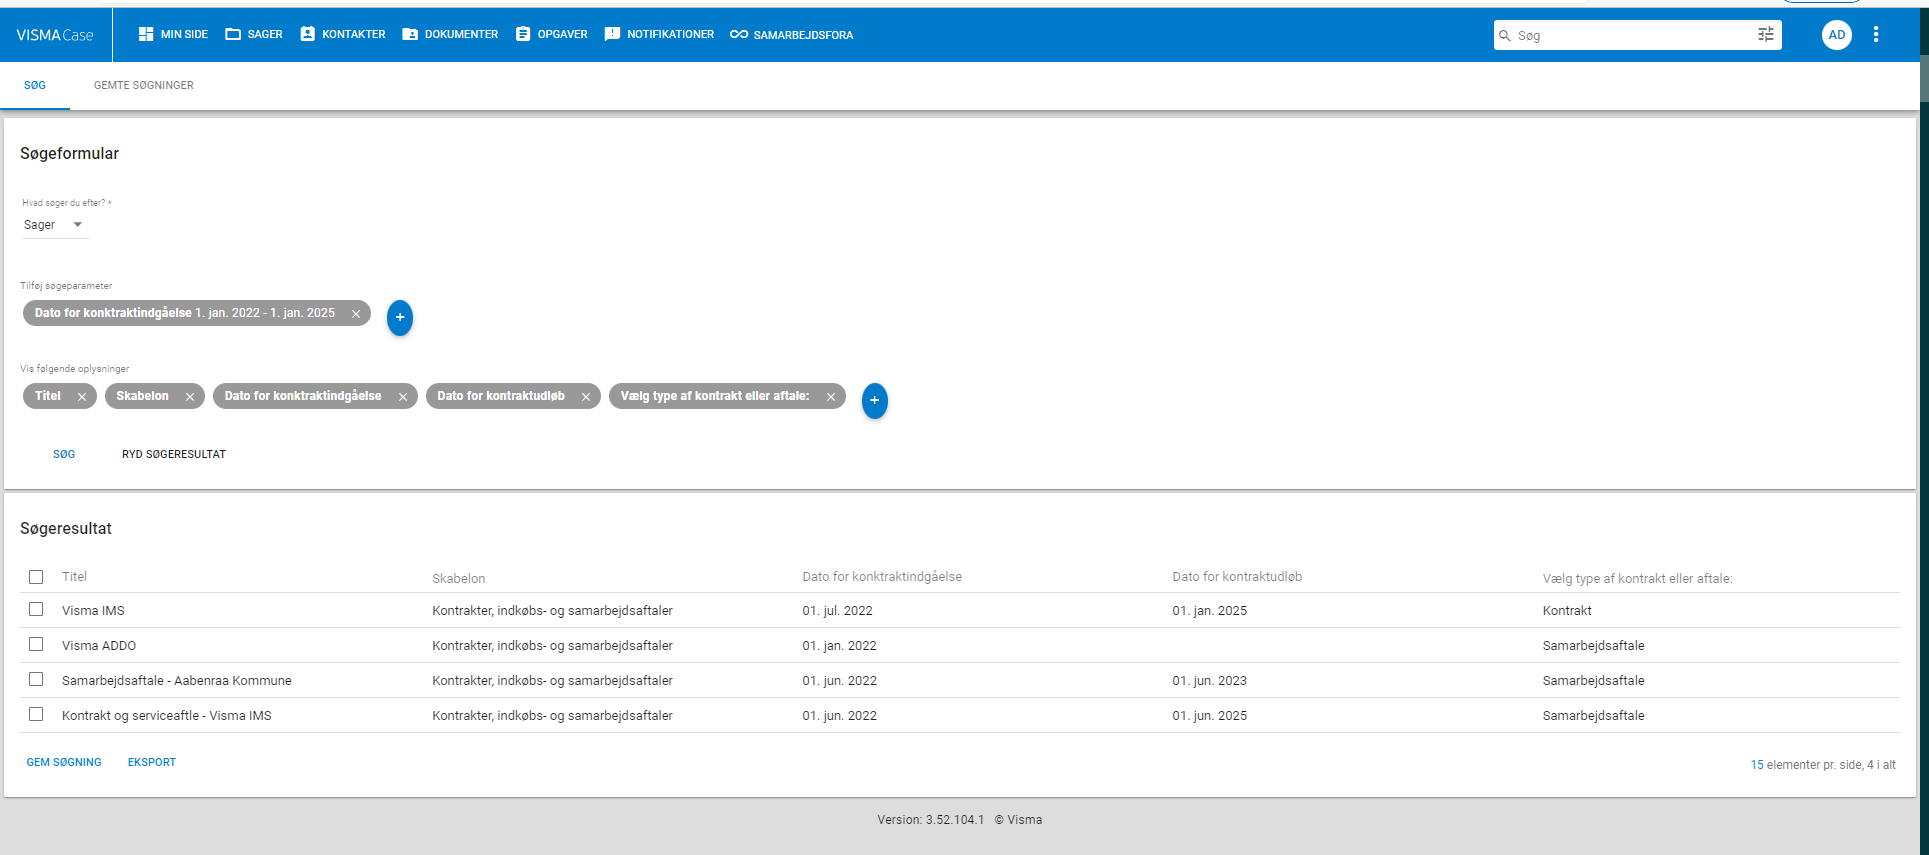This screenshot has width=1929, height=855.
Task: Check the Kontrakt og serviceaftle row checkbox
Action: [x=36, y=714]
